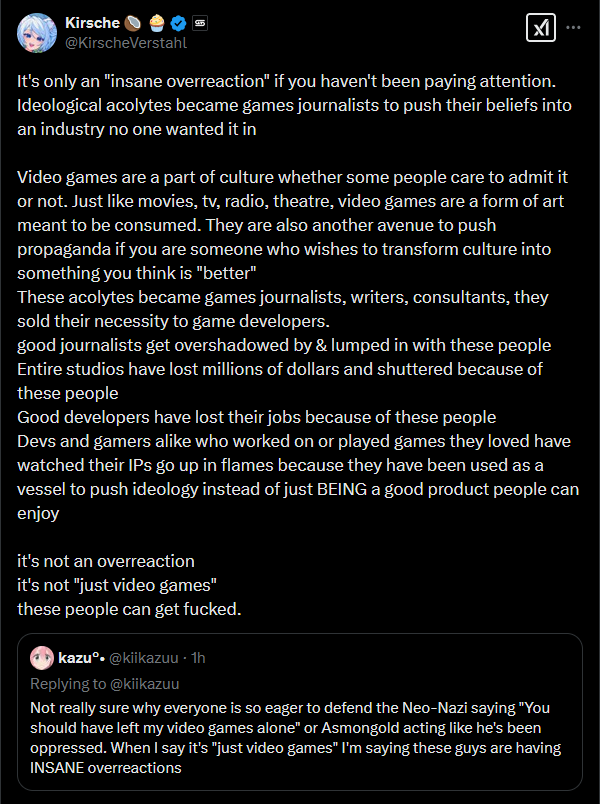Click the square affiliate badge beside verified

199,23
